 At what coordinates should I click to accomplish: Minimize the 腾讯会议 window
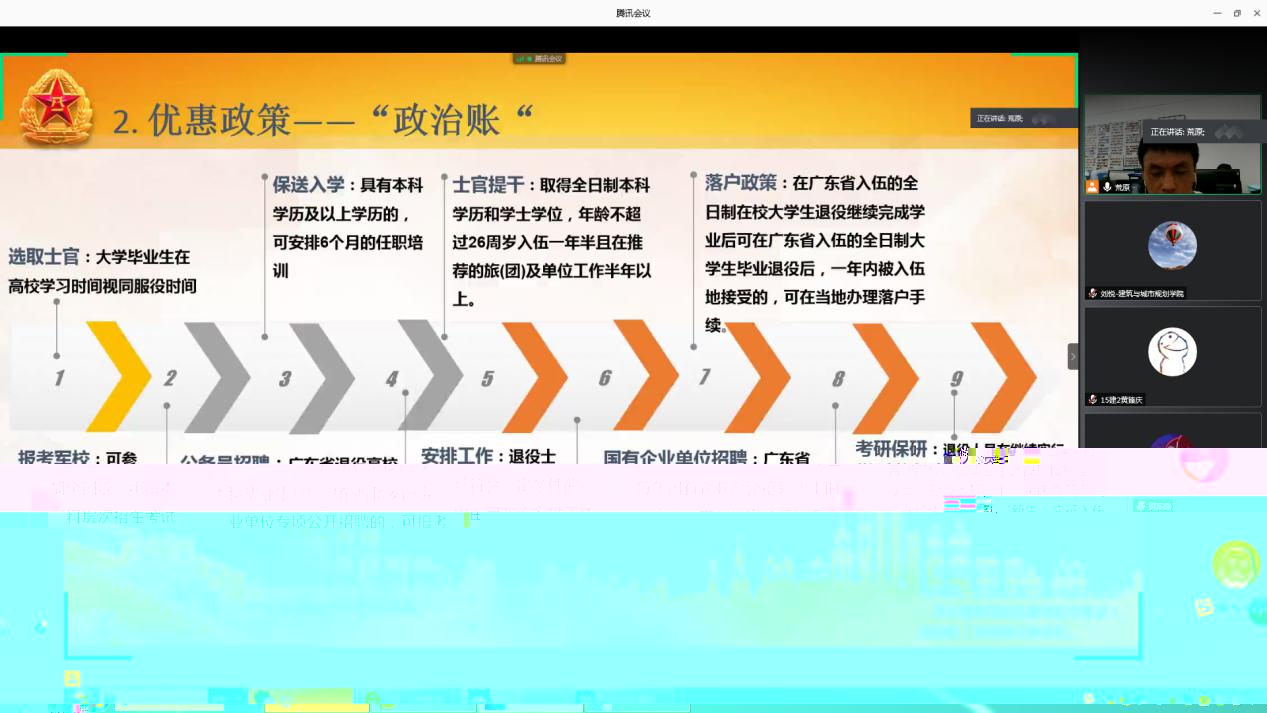[1217, 13]
